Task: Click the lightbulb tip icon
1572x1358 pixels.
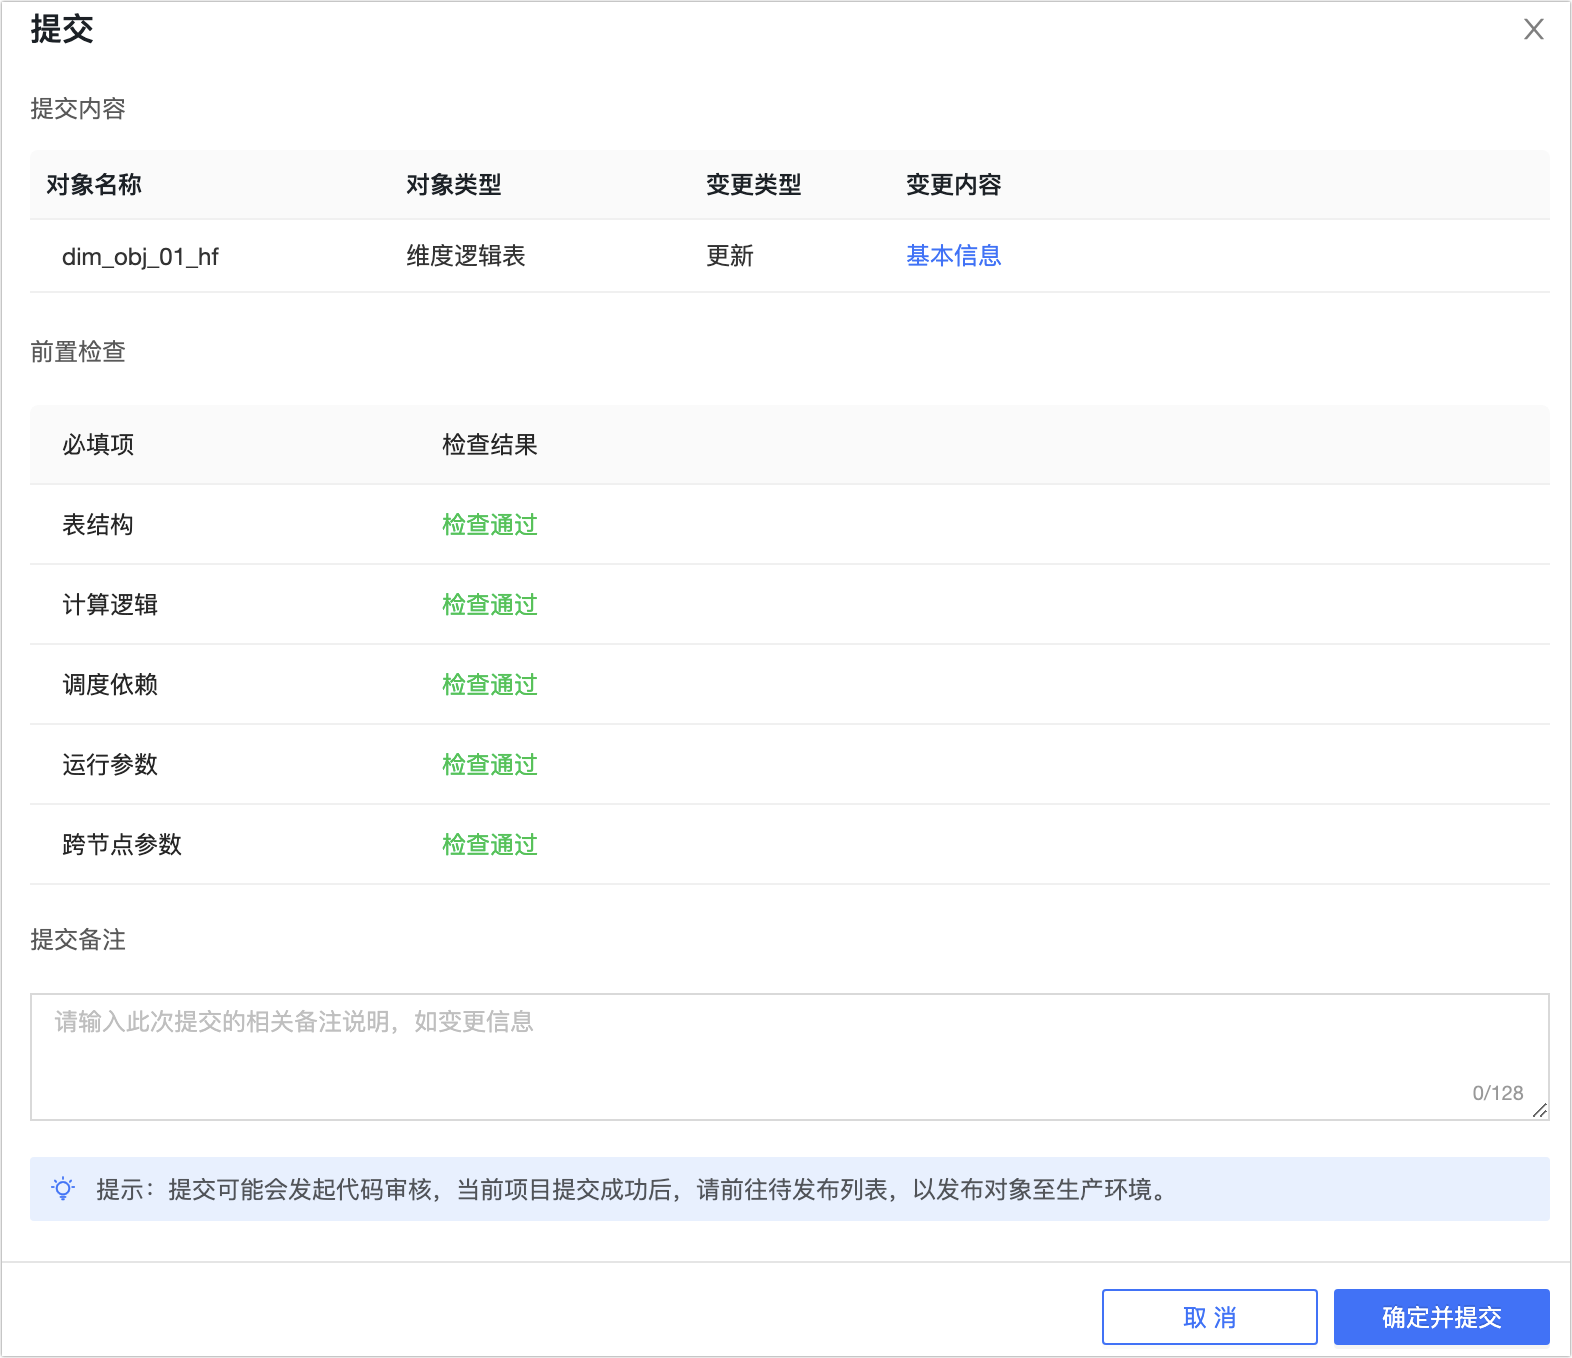Action: tap(63, 1189)
